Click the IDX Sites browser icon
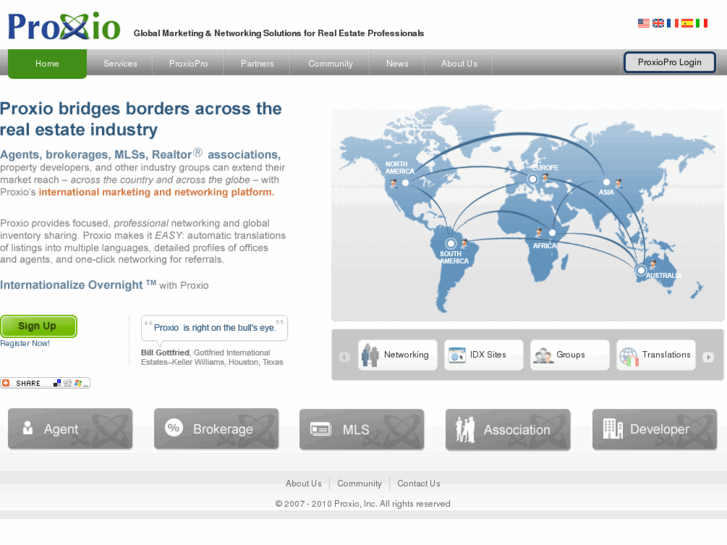This screenshot has height=545, width=727. pos(457,355)
